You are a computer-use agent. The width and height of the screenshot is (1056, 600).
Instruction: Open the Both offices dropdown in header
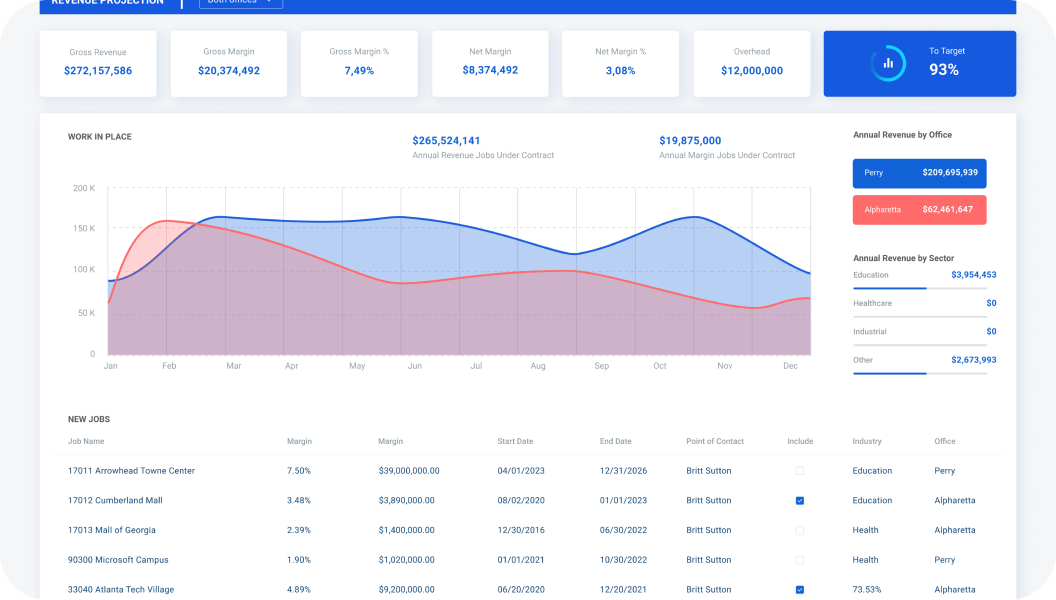[240, 2]
